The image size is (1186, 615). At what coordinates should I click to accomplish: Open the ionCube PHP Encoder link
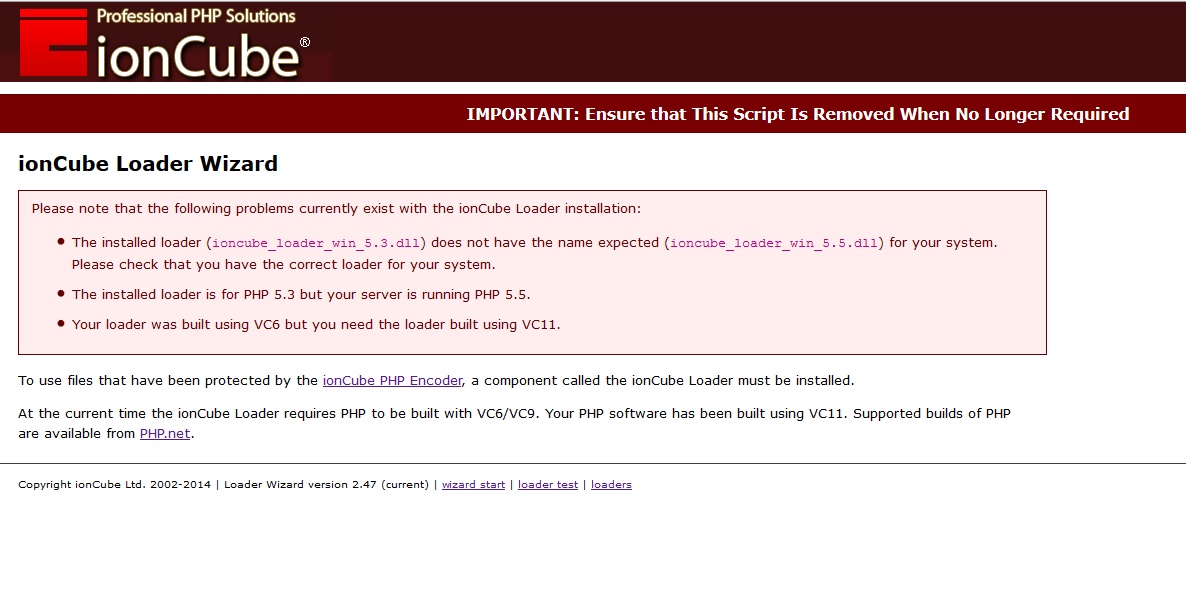392,380
